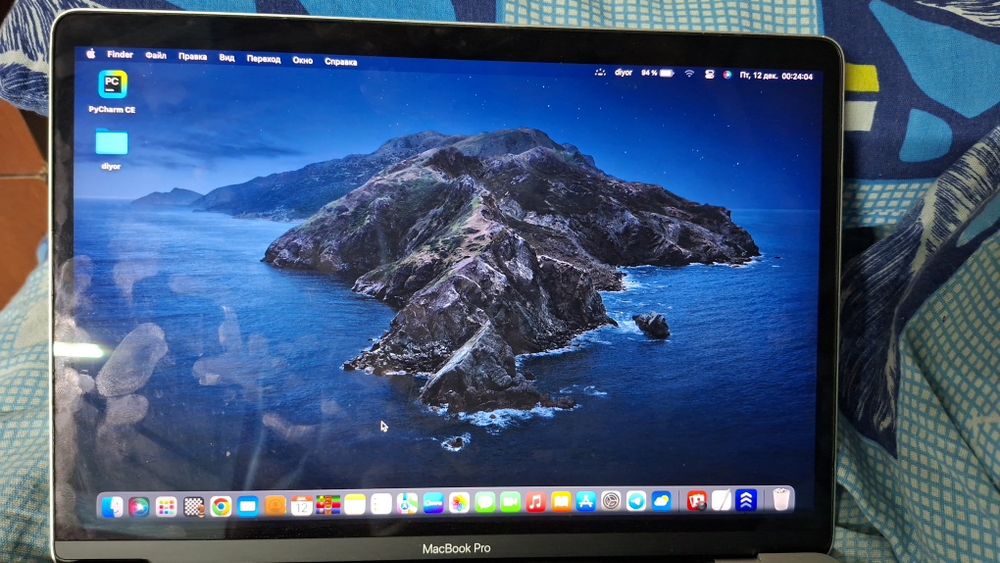
Task: Open the Calendar app showing 12
Action: click(x=301, y=506)
